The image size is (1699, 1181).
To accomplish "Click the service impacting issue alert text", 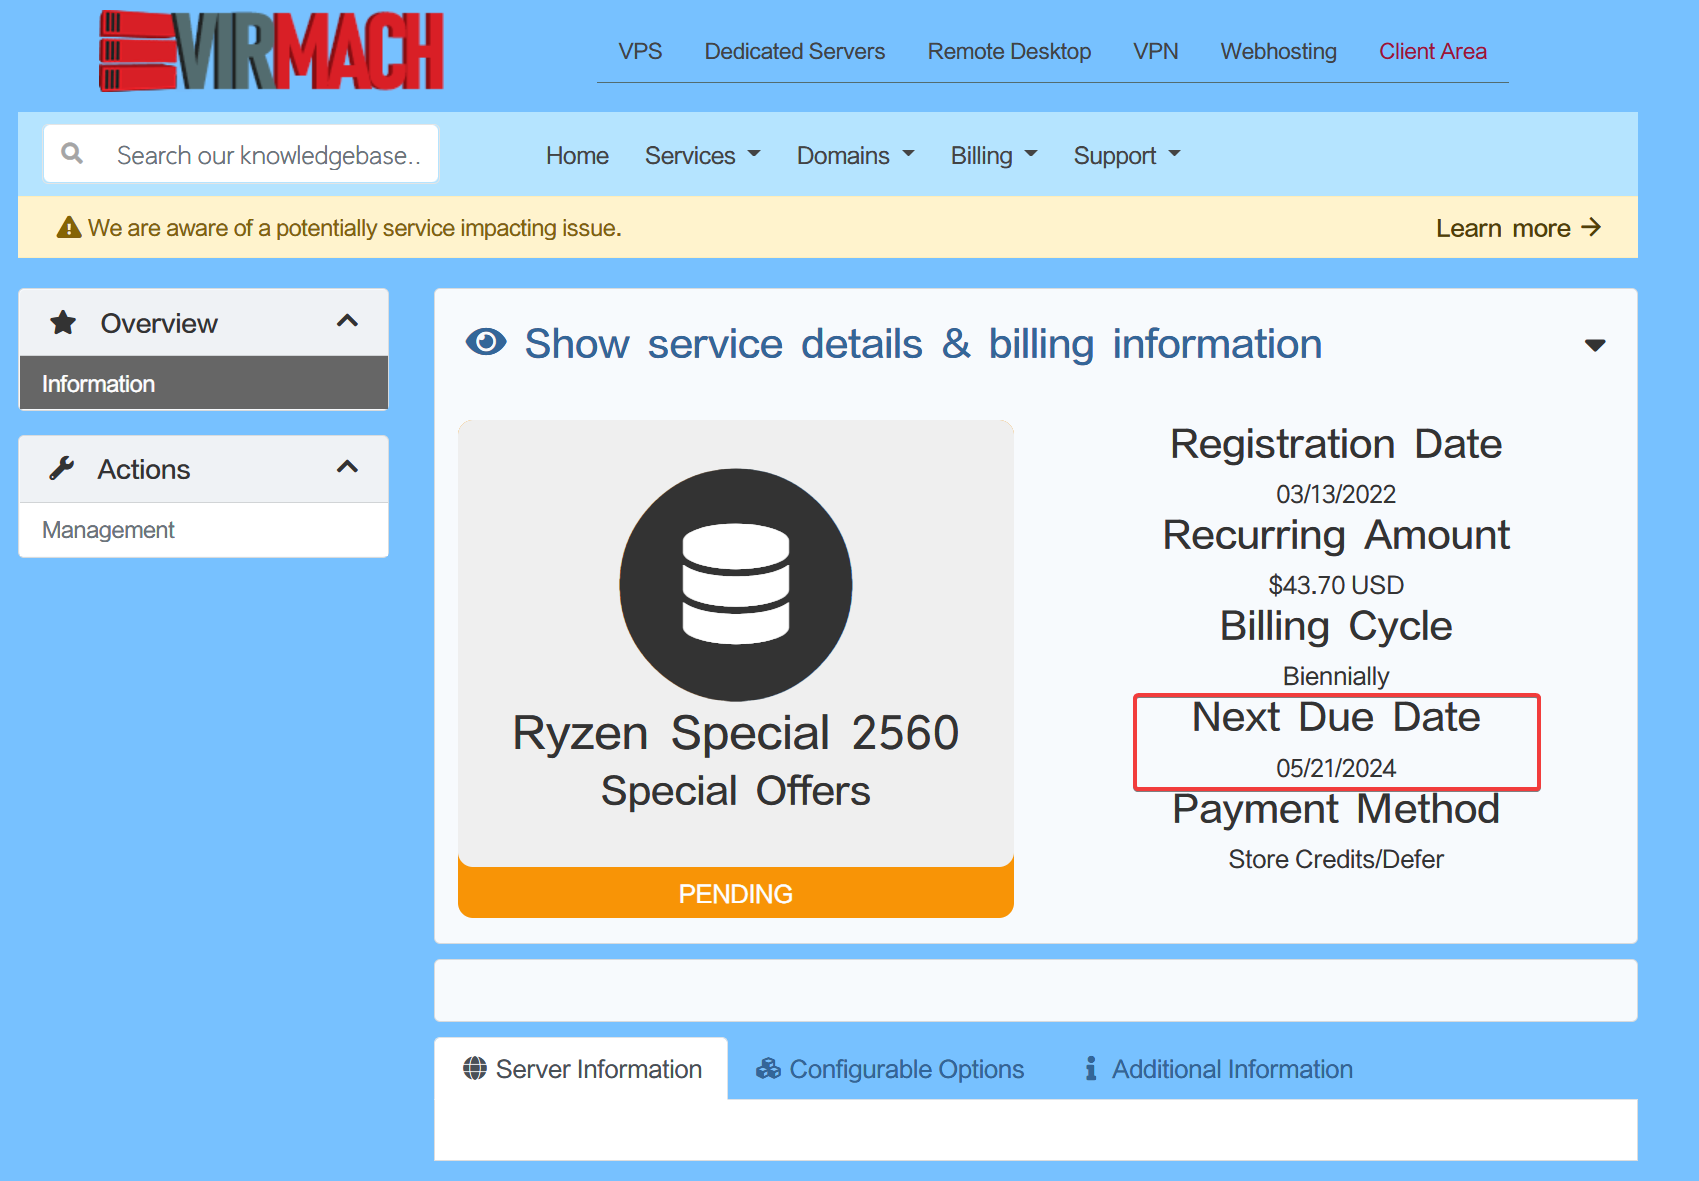I will pos(355,228).
